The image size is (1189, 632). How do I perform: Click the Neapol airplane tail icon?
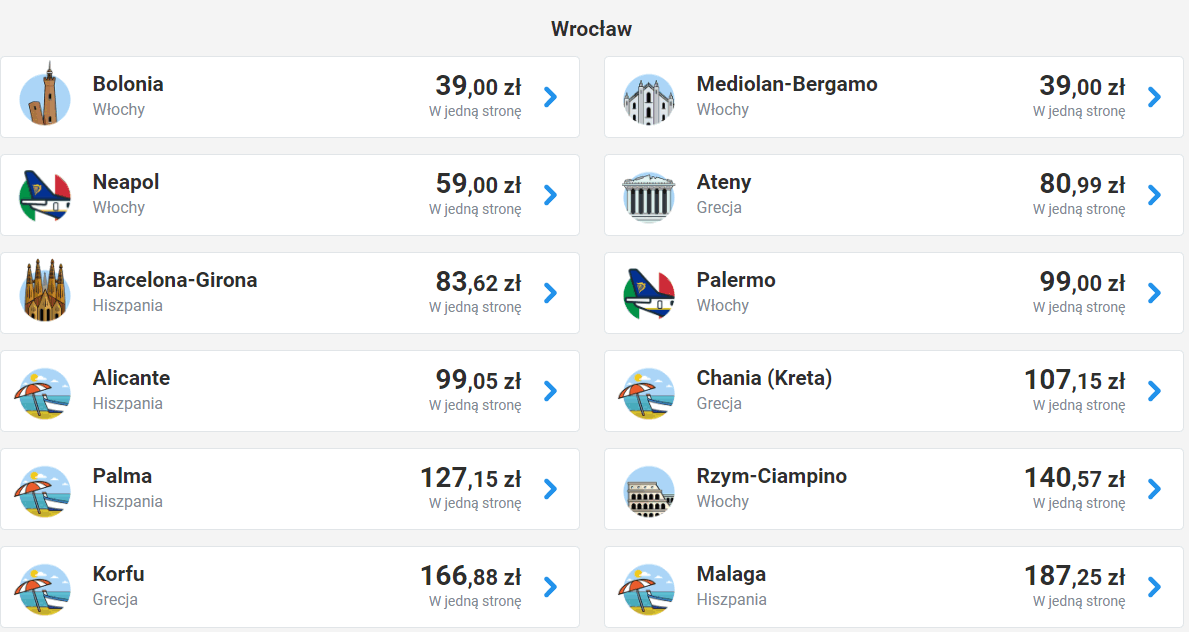pyautogui.click(x=45, y=195)
